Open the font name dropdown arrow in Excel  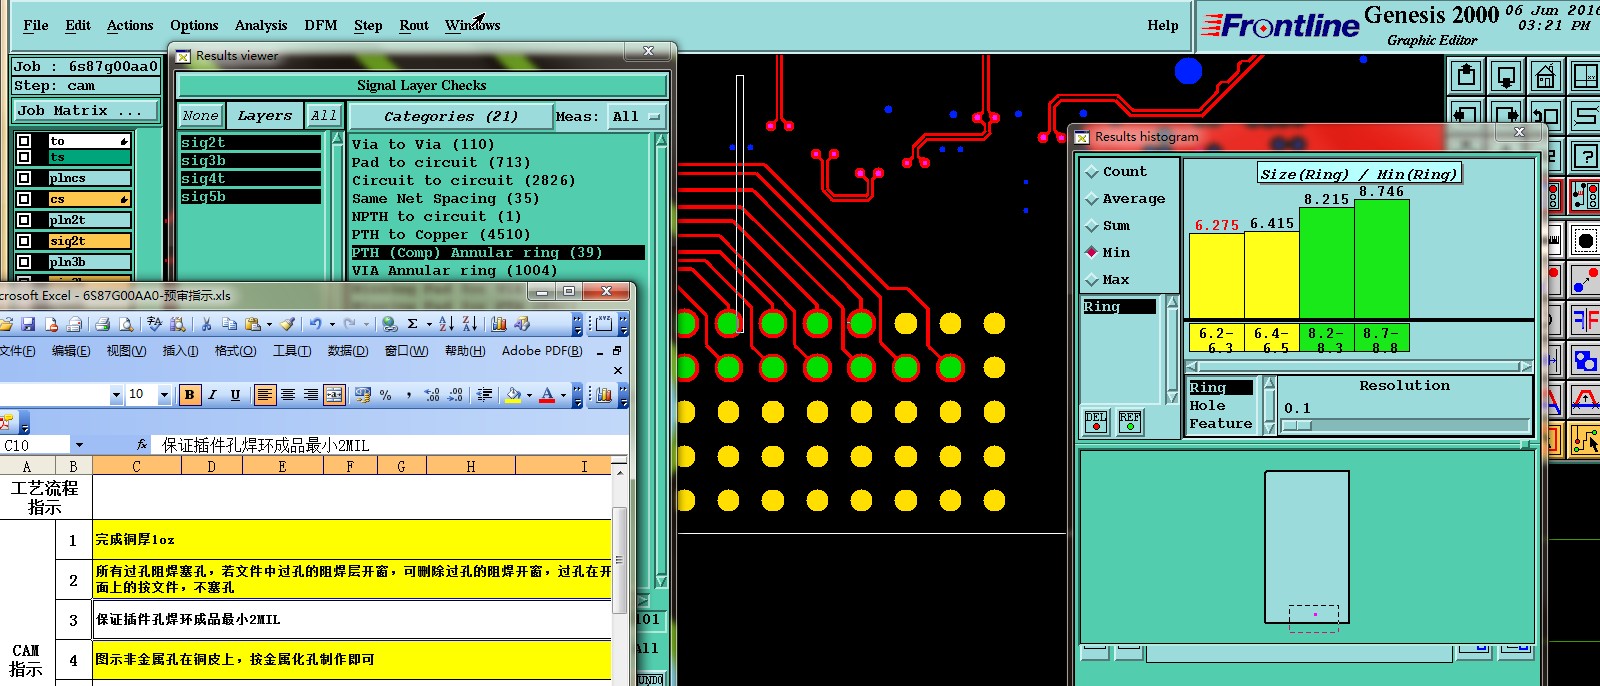116,395
